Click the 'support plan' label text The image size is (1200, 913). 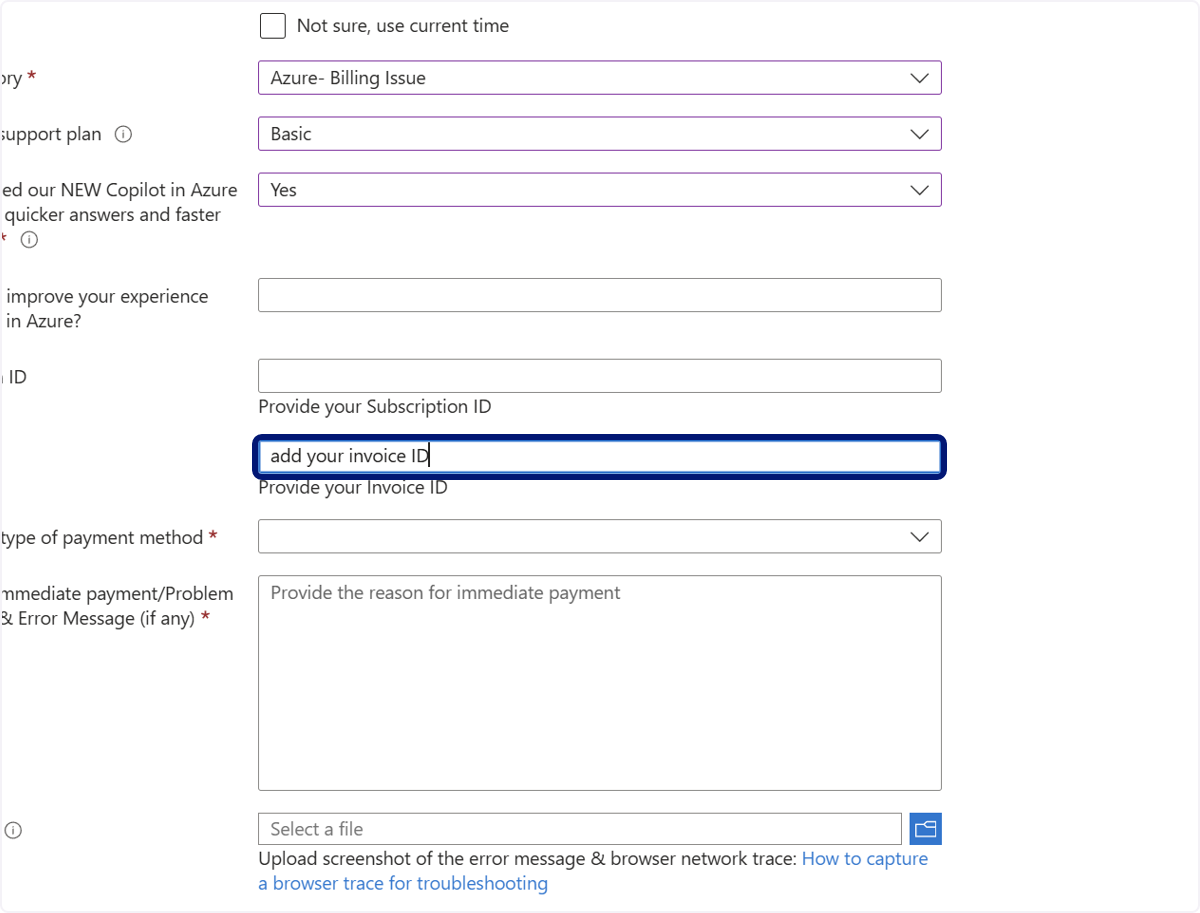click(50, 134)
